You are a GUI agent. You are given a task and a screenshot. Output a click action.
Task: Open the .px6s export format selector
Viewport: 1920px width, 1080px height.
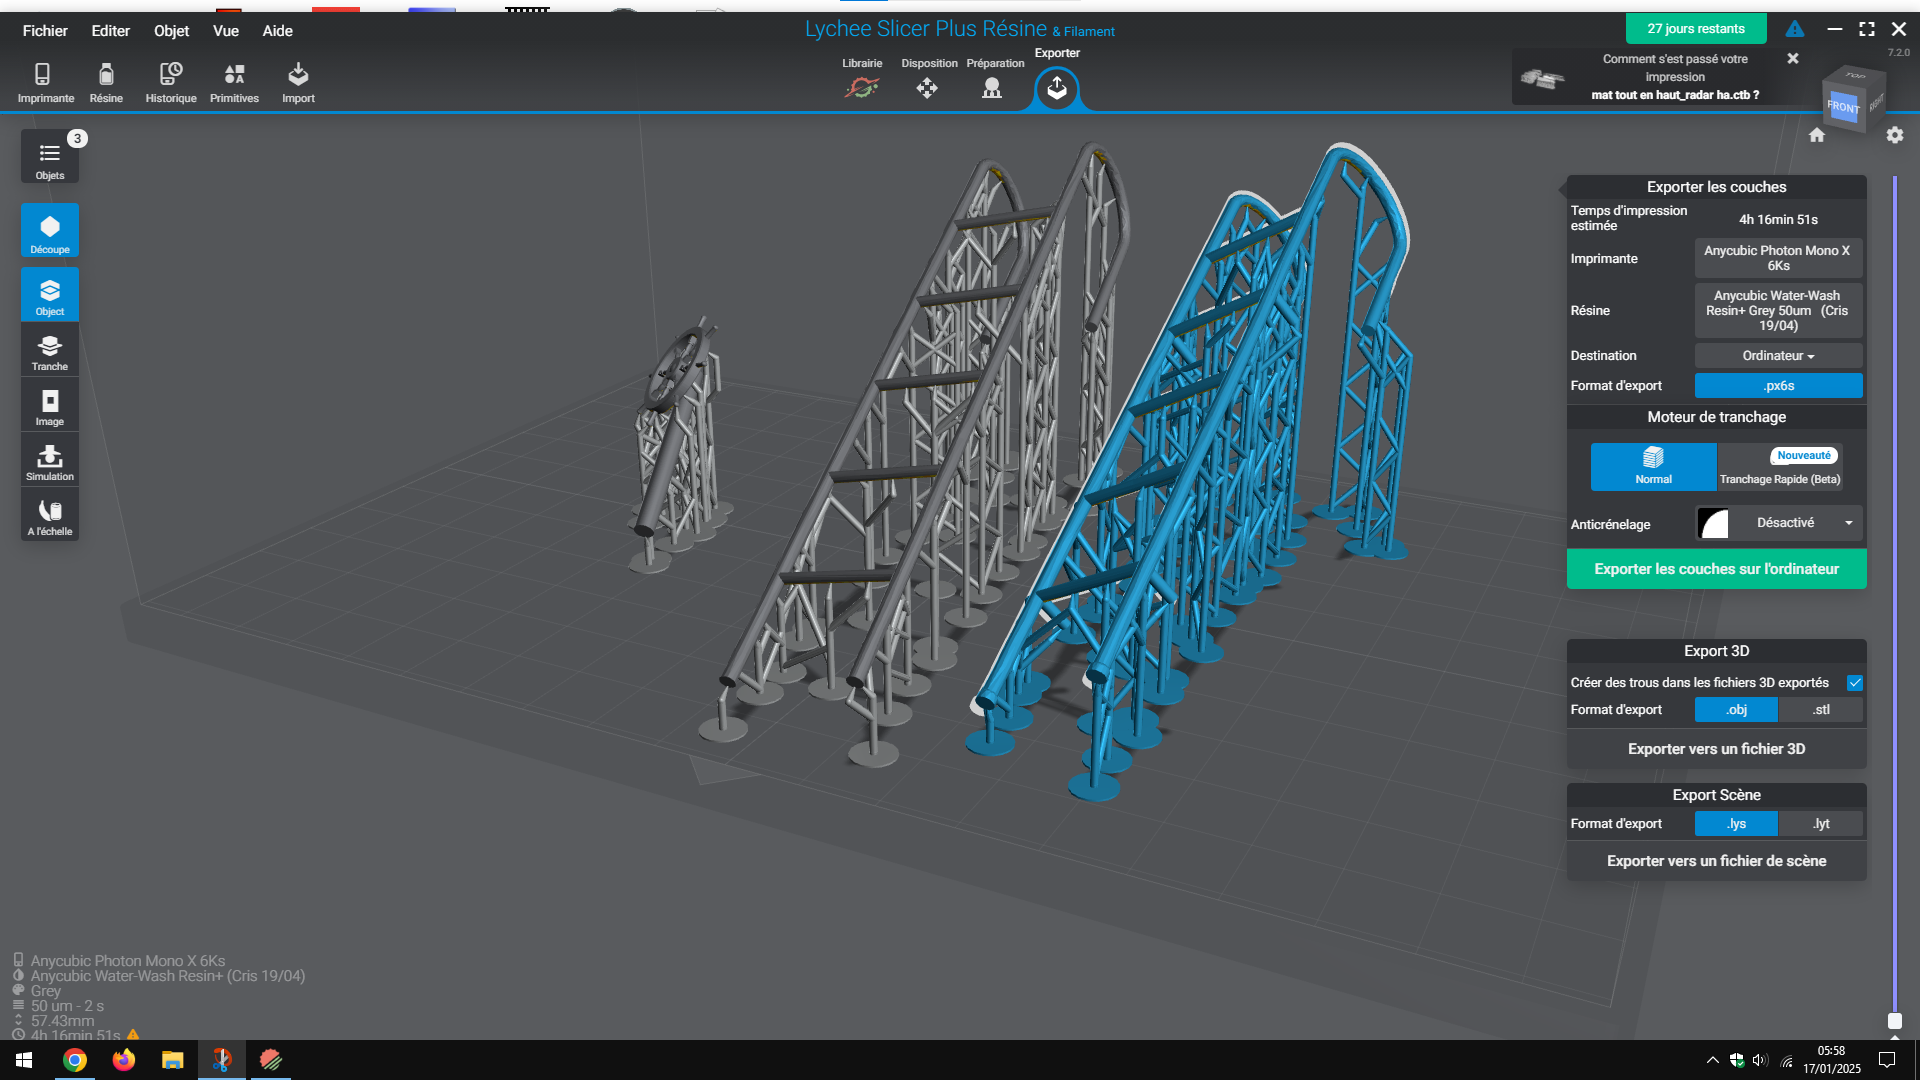(x=1778, y=386)
